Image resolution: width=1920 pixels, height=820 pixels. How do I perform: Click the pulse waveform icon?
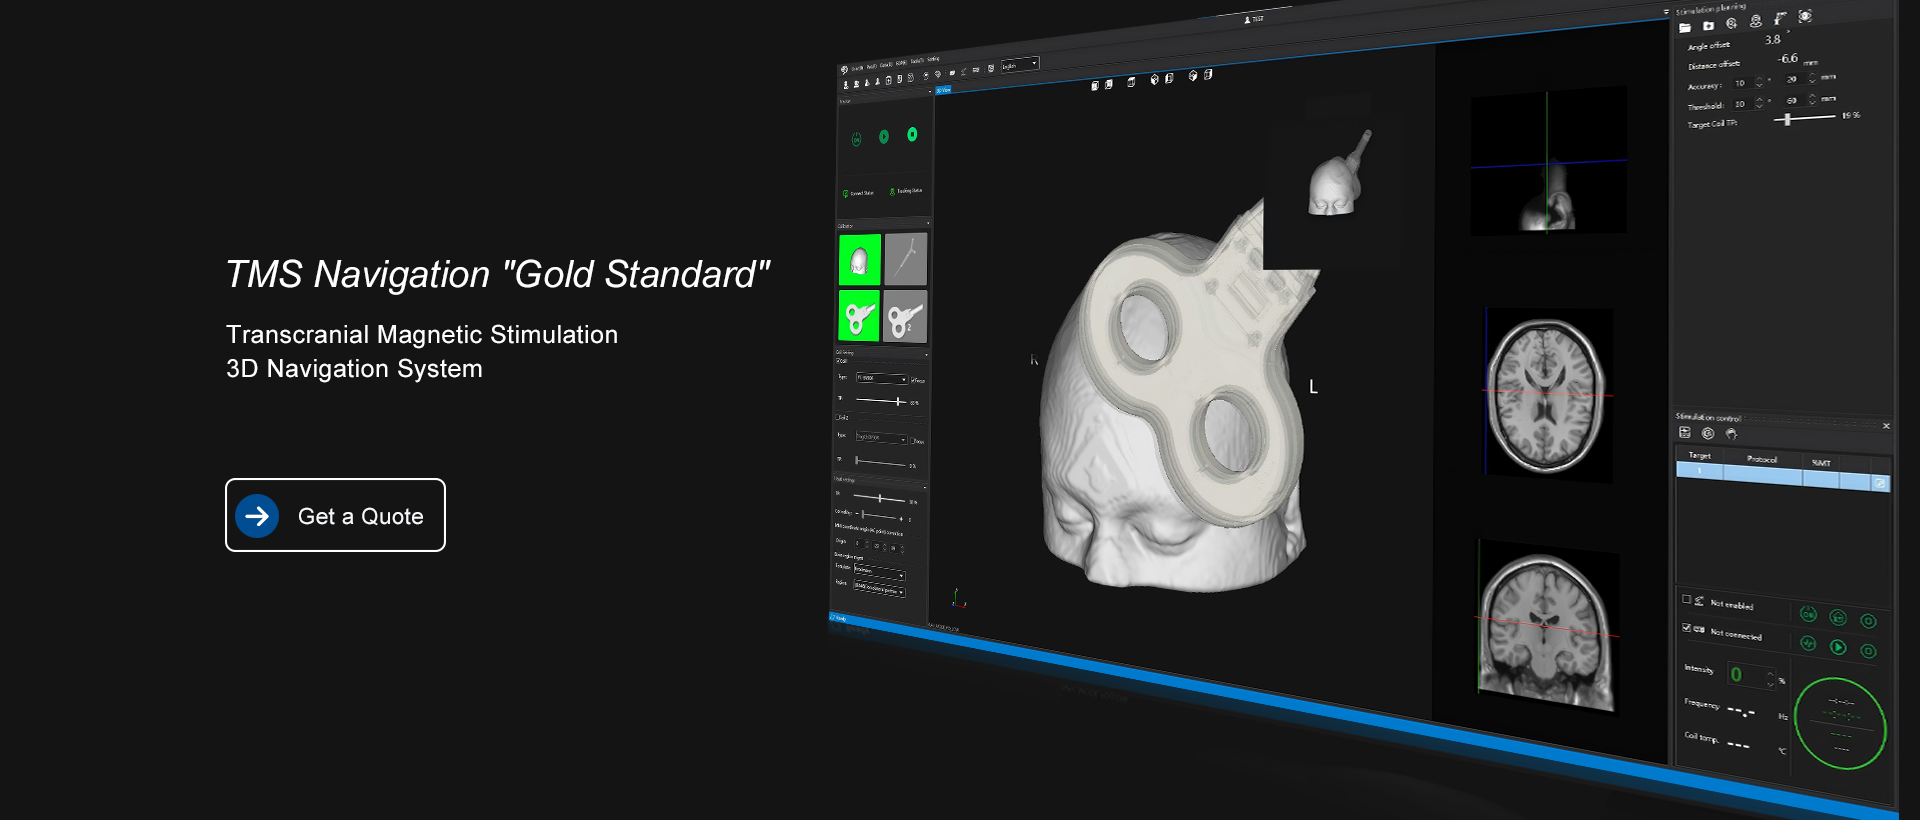(x=1808, y=643)
